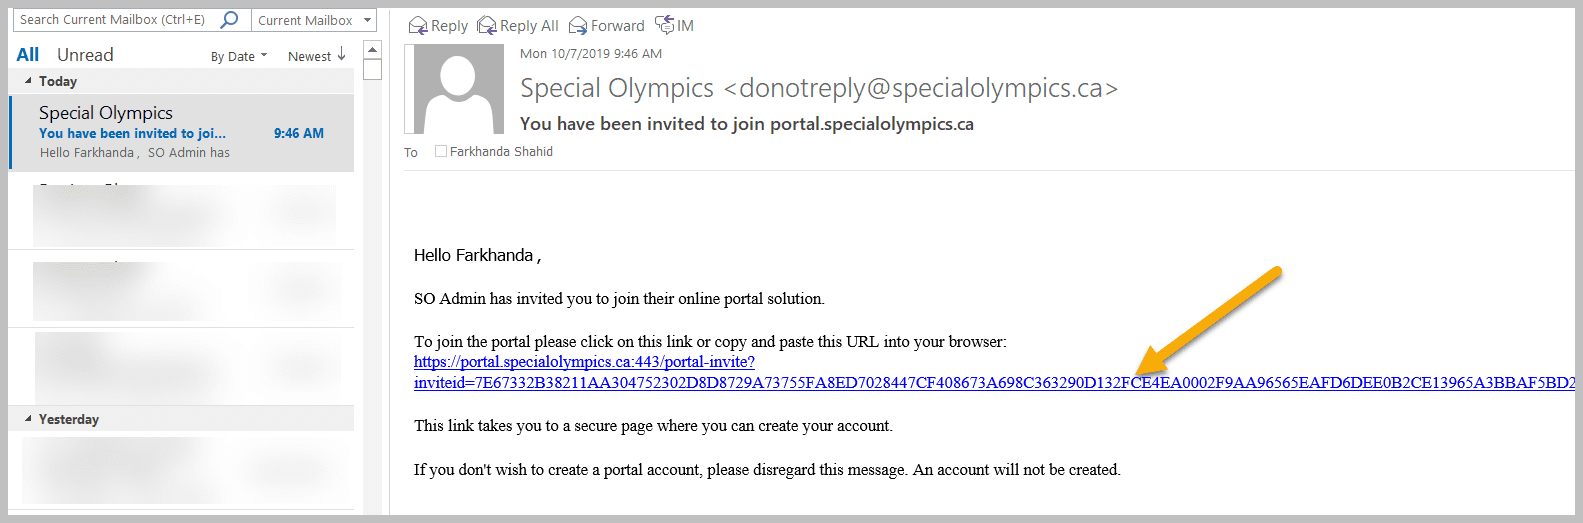Screen dimensions: 1583x523
Task: Click the search magnifier icon
Action: (229, 19)
